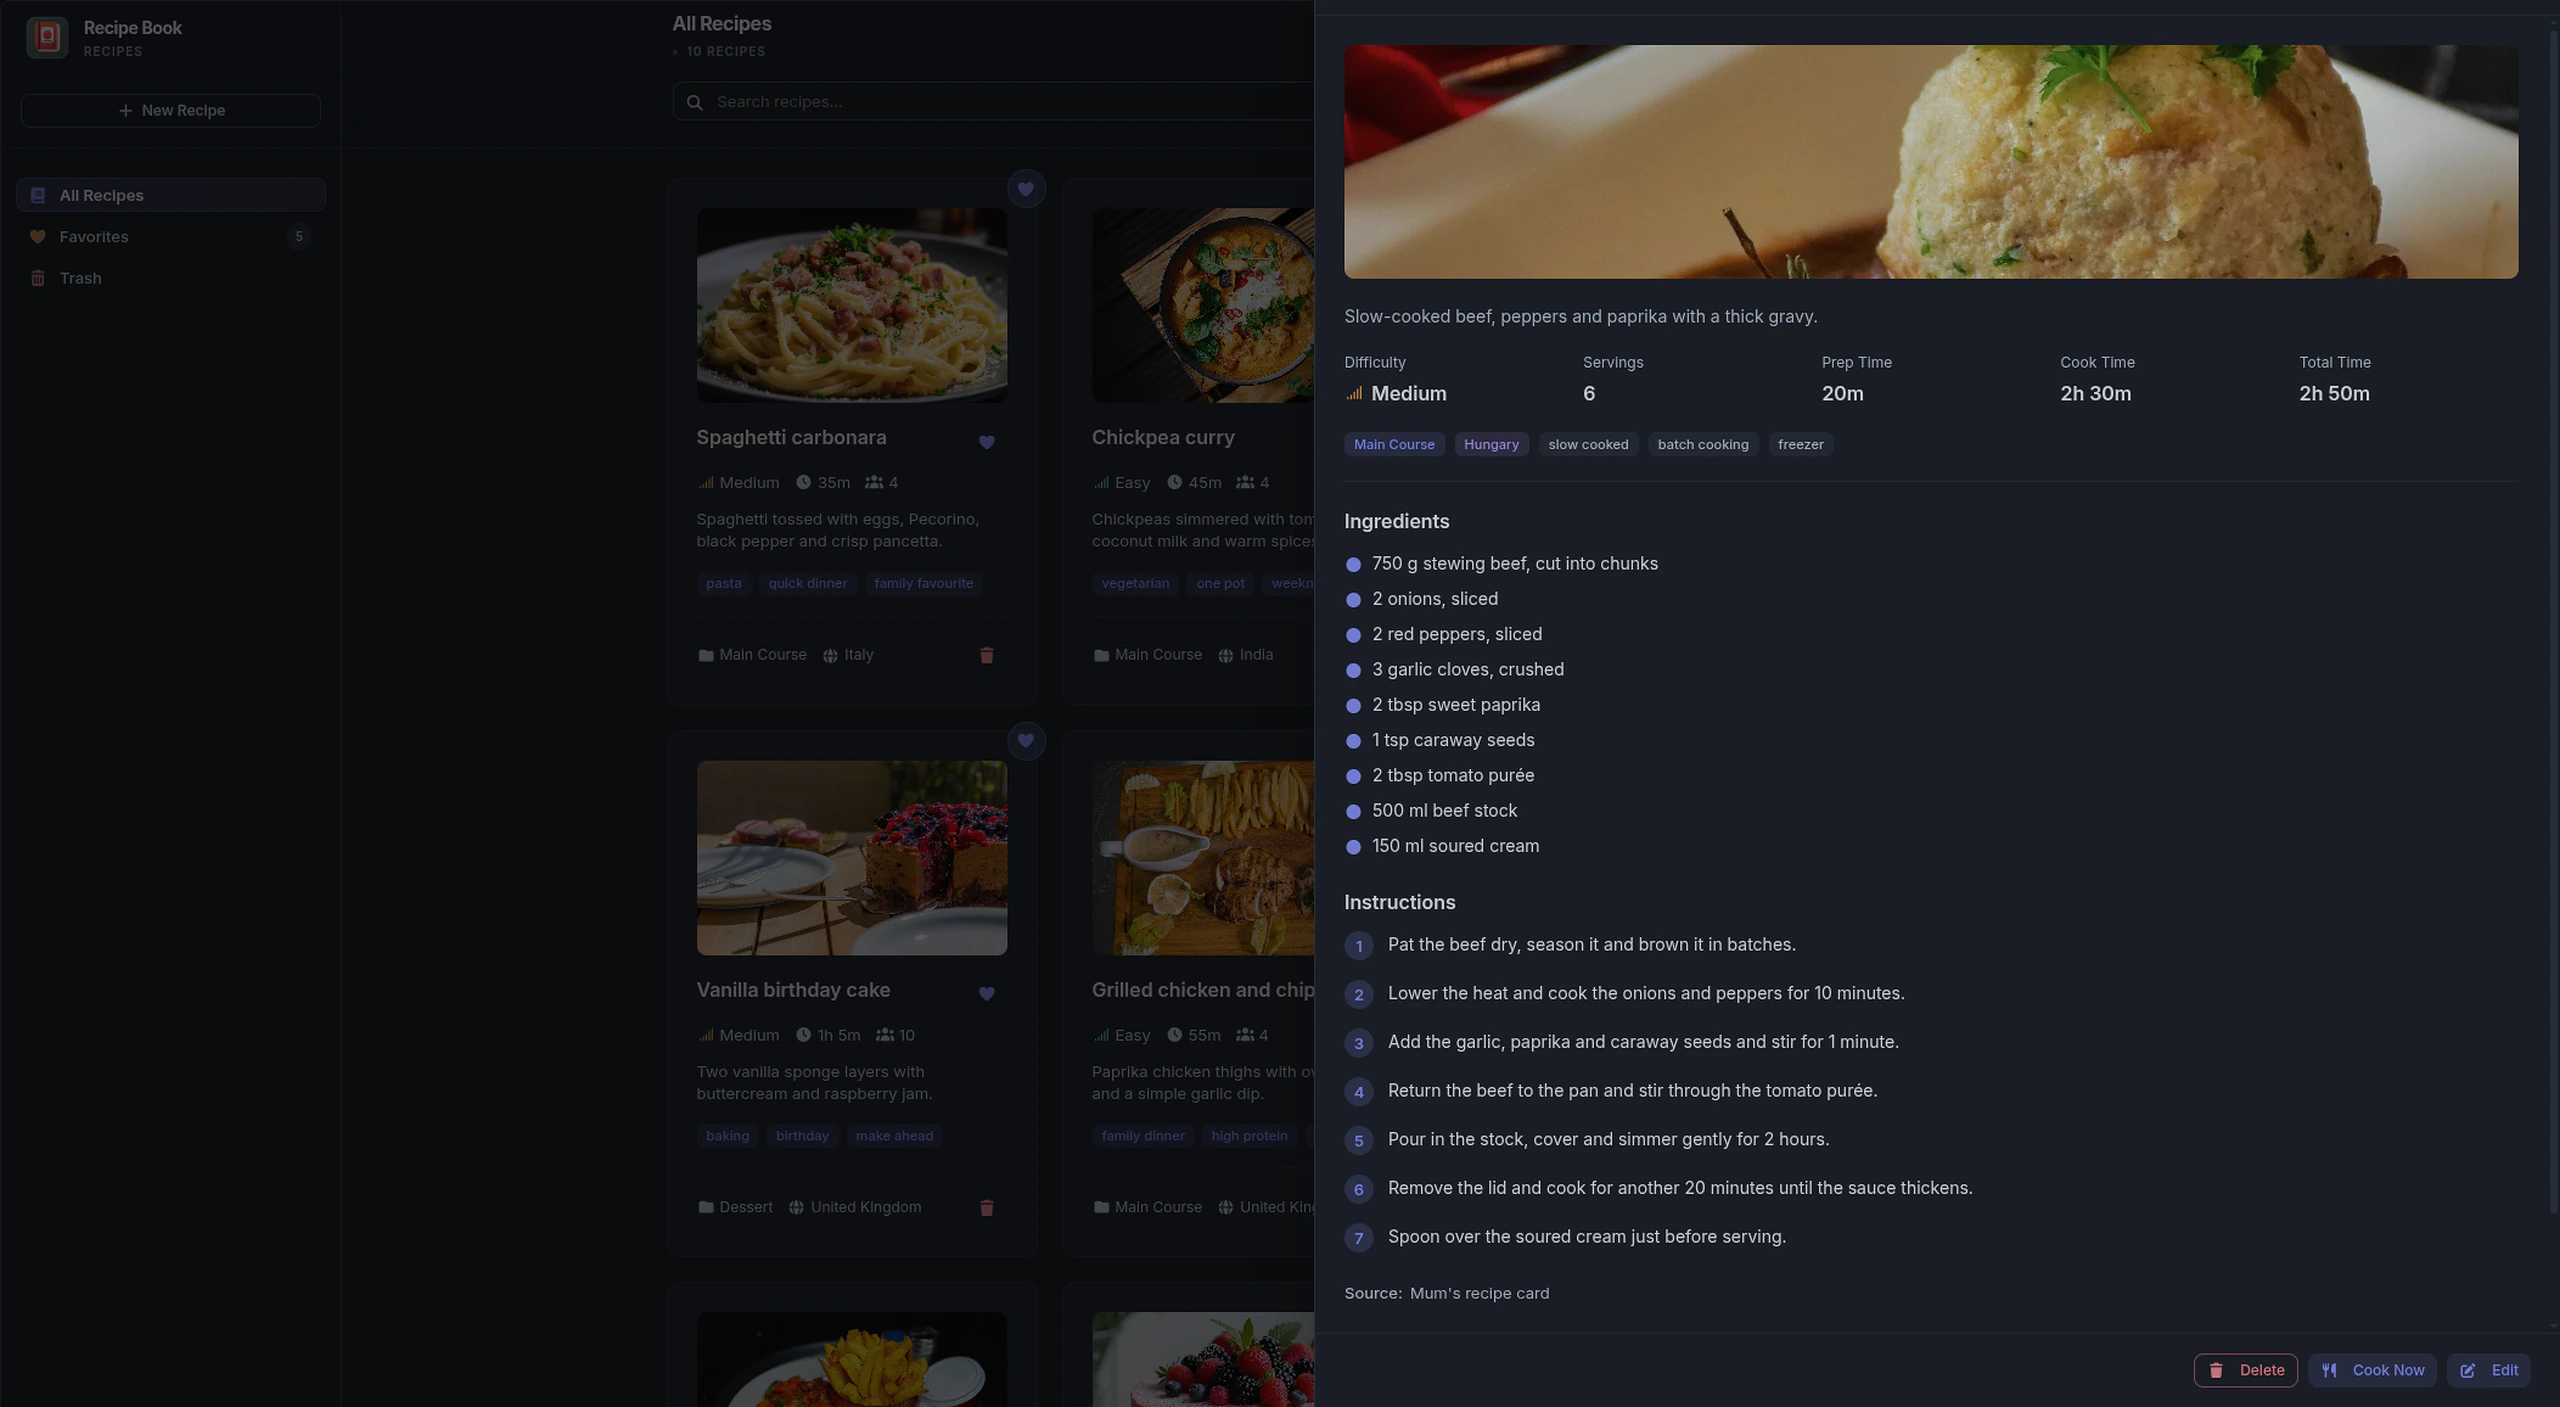Click the quick dinner tag

(808, 583)
